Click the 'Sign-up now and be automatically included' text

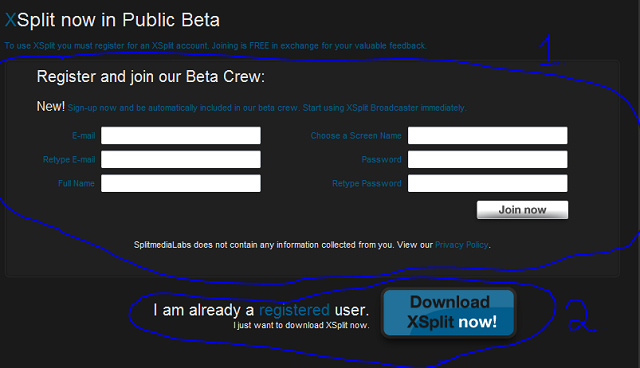pos(267,108)
